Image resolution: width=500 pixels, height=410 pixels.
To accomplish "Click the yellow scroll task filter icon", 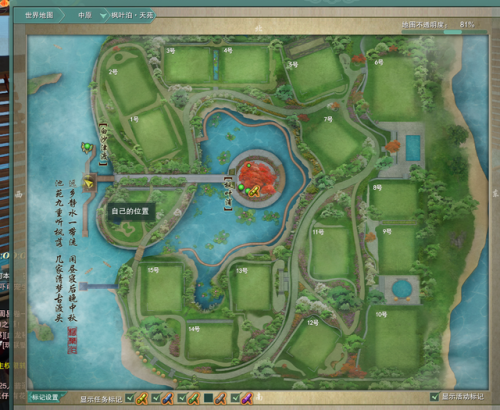I will pos(142,398).
